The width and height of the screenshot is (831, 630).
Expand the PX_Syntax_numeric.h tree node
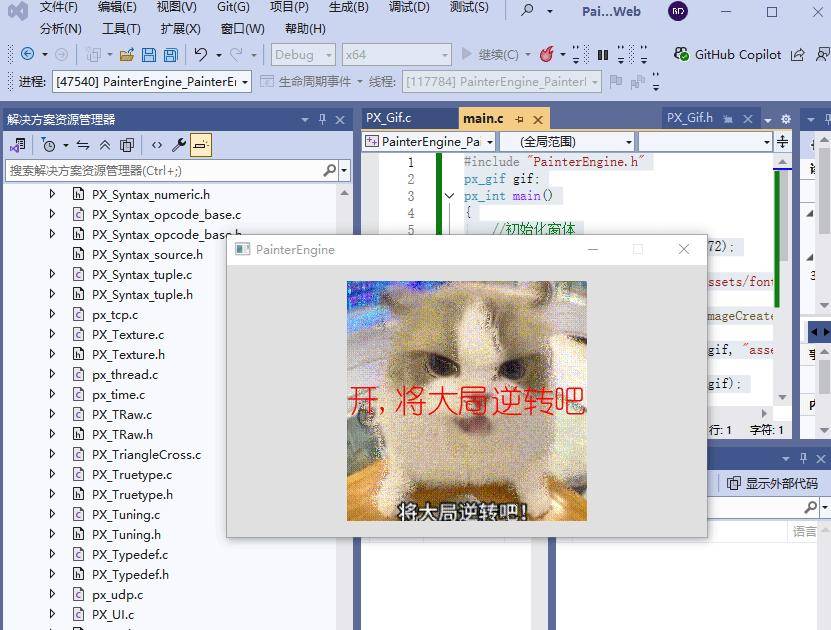tap(52, 194)
